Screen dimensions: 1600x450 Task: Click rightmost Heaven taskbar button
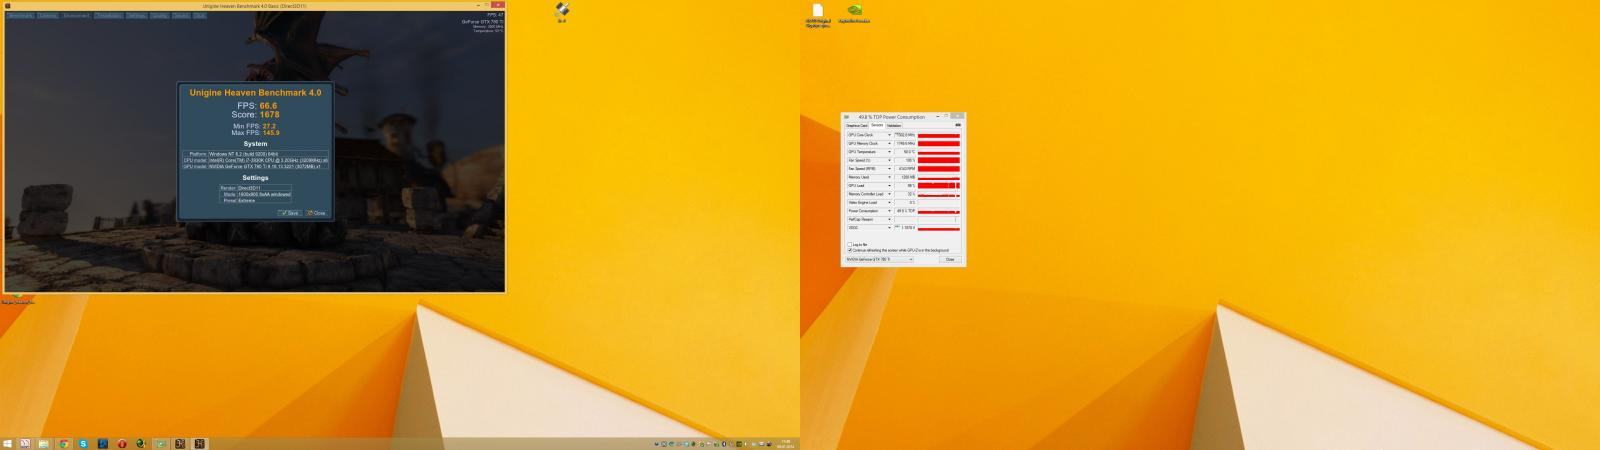[199, 444]
